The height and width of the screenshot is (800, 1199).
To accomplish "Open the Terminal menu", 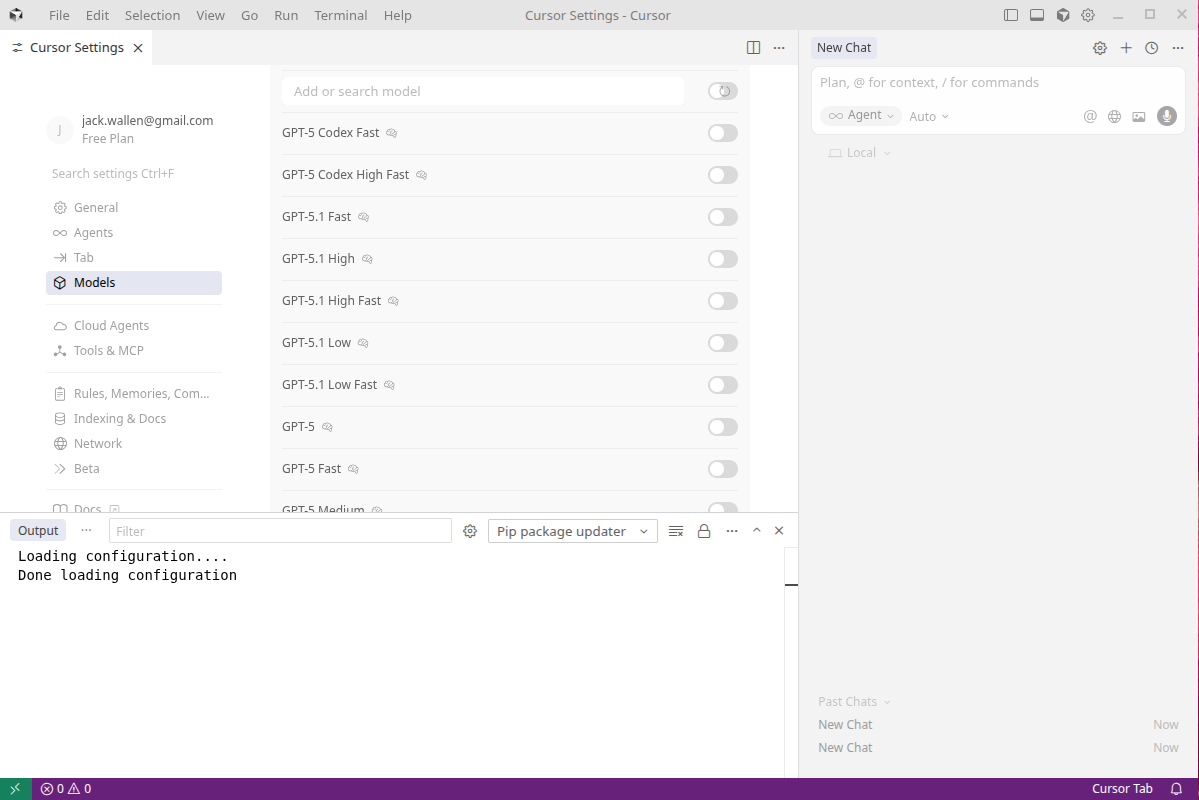I will (340, 15).
